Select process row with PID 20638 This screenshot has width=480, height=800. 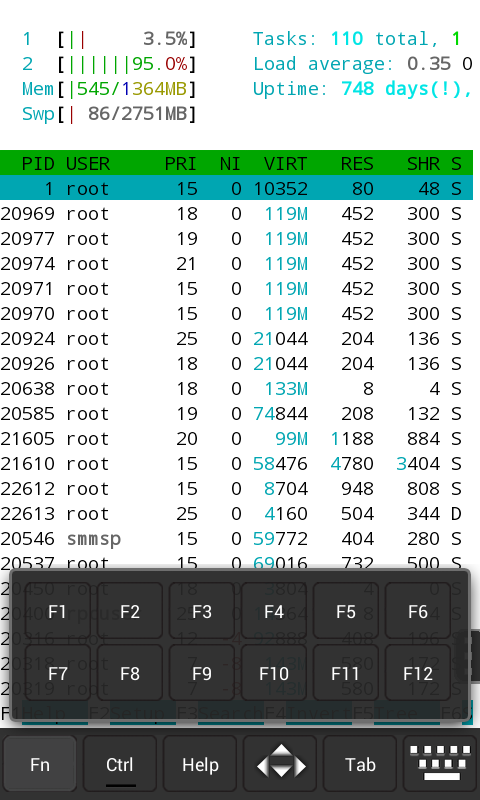[x=236, y=388]
